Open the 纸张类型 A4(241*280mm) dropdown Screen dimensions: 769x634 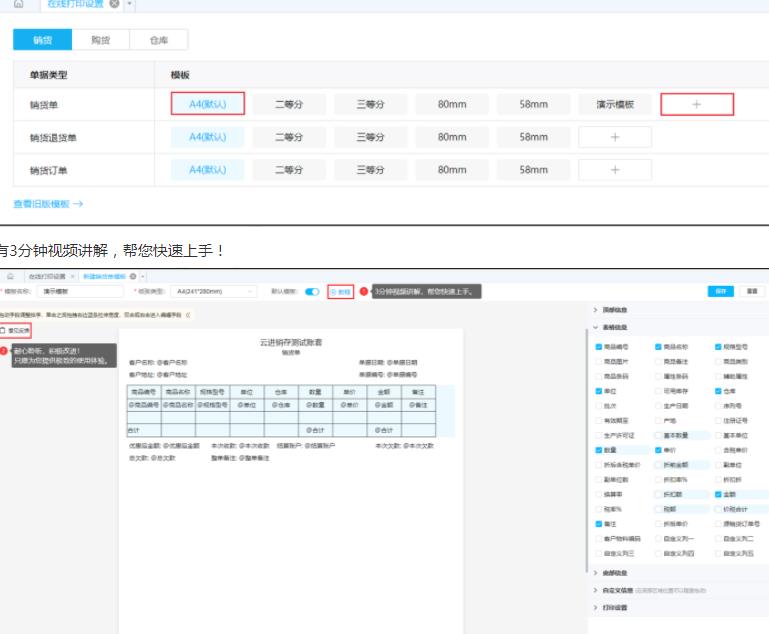pos(214,291)
